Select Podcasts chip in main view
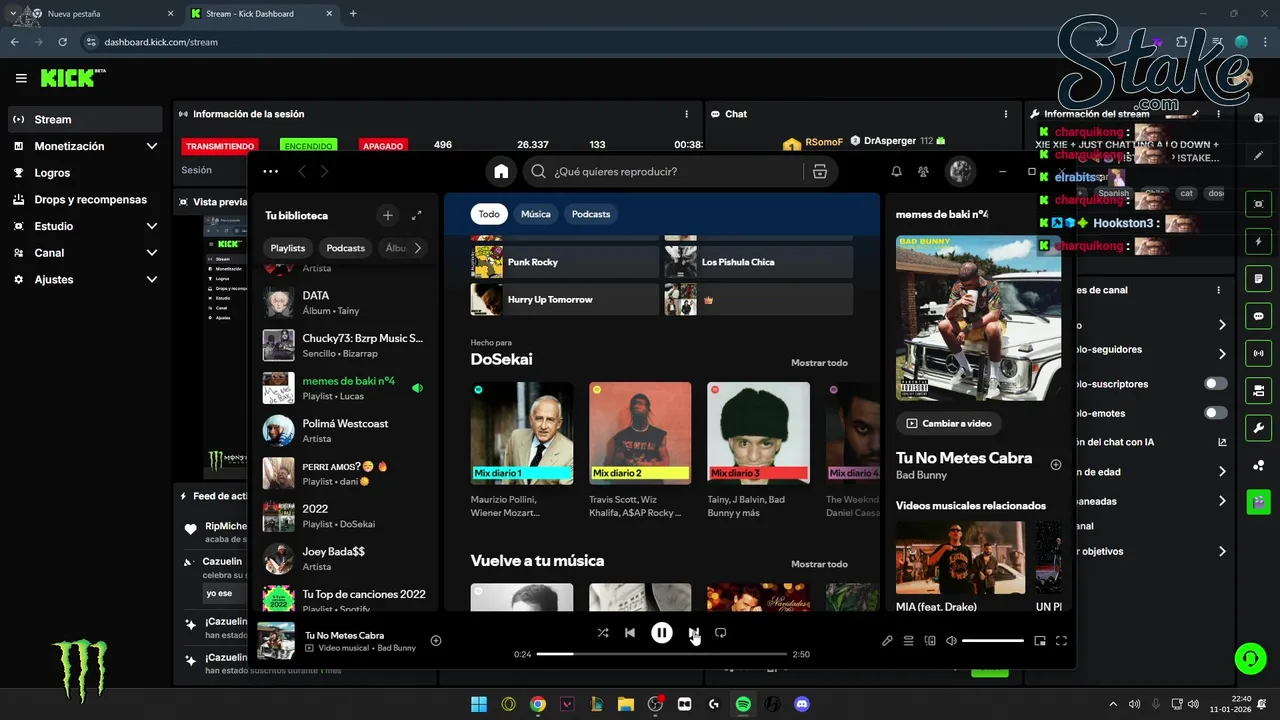 (x=591, y=214)
